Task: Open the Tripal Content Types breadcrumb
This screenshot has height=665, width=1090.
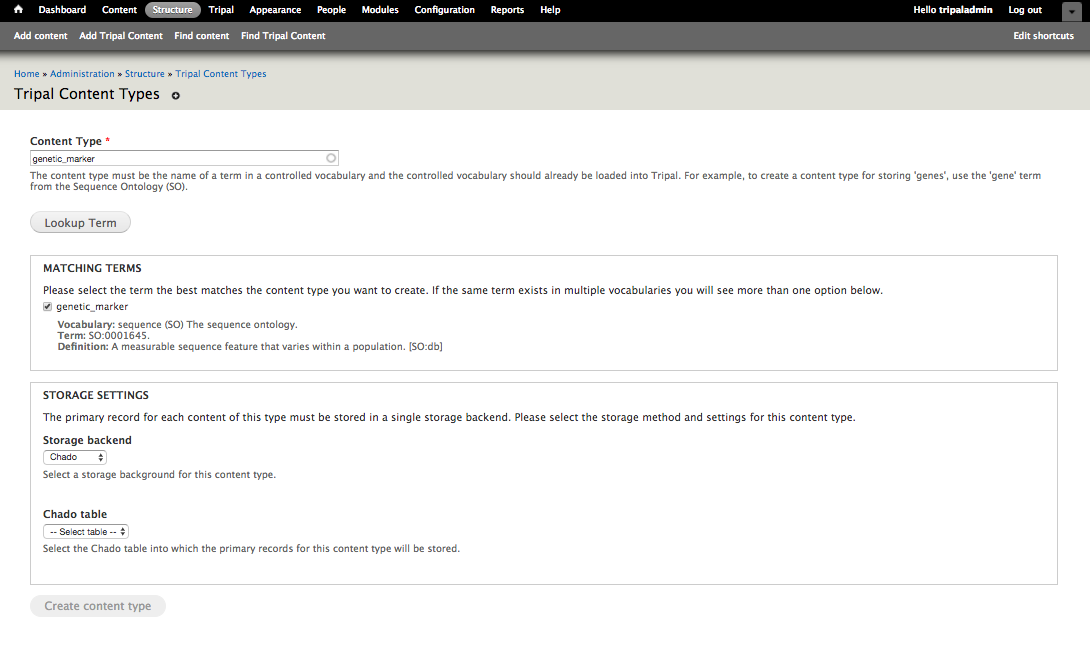Action: click(x=221, y=74)
